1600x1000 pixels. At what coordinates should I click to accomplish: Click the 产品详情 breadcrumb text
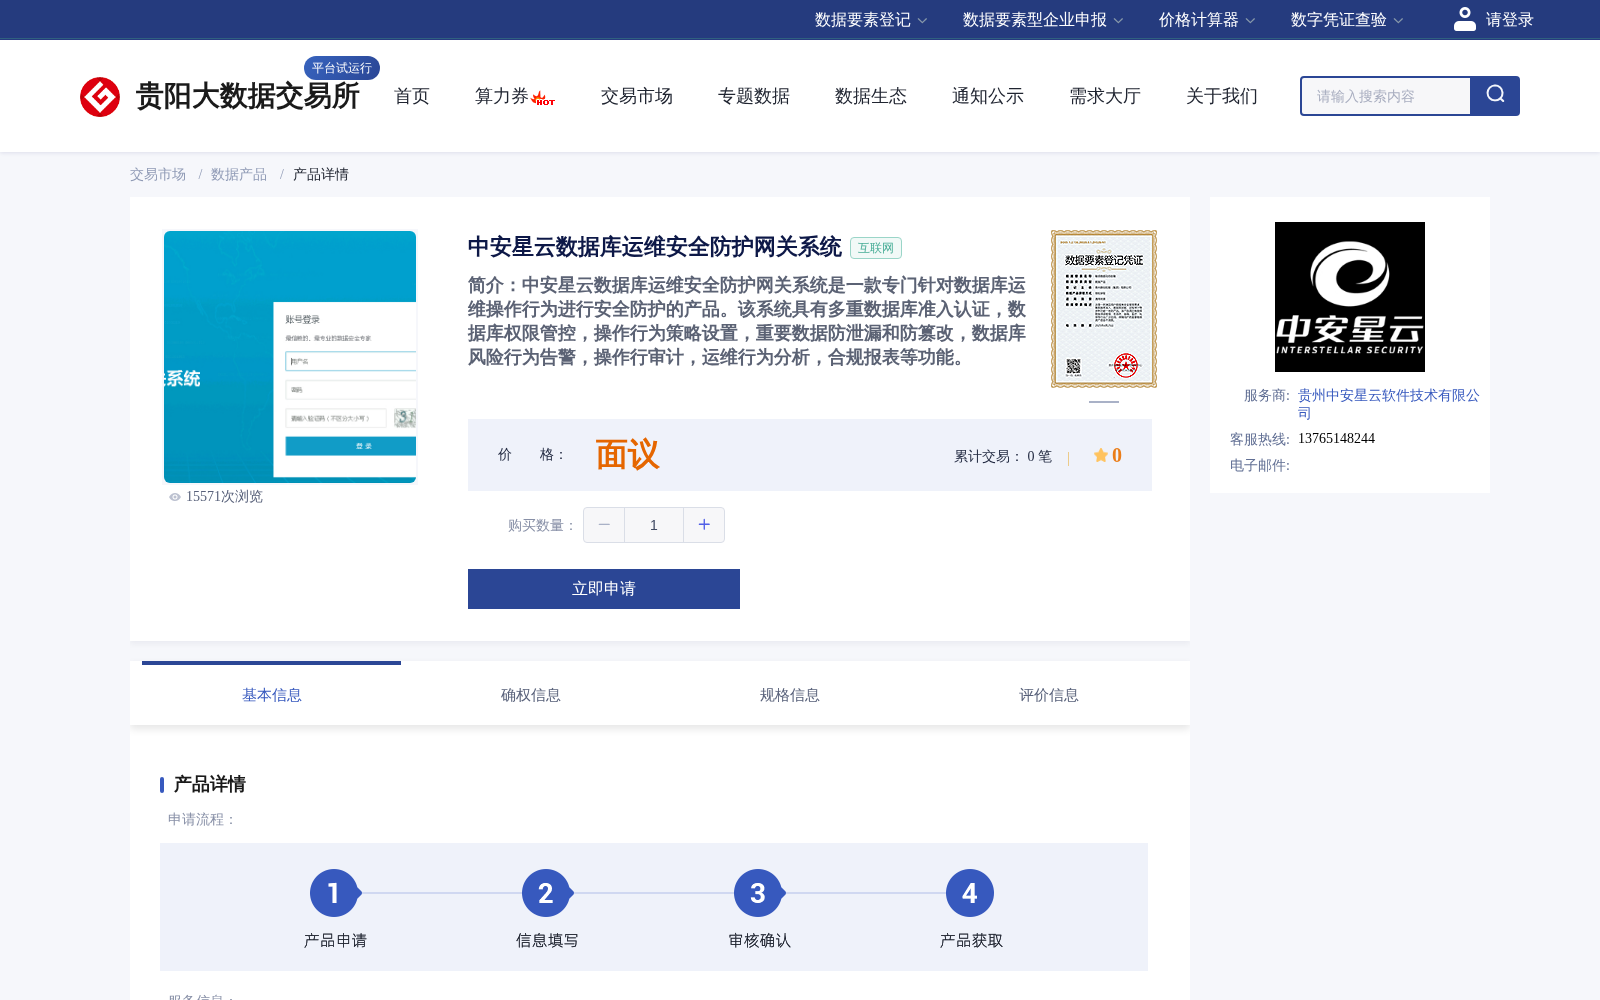(x=321, y=174)
